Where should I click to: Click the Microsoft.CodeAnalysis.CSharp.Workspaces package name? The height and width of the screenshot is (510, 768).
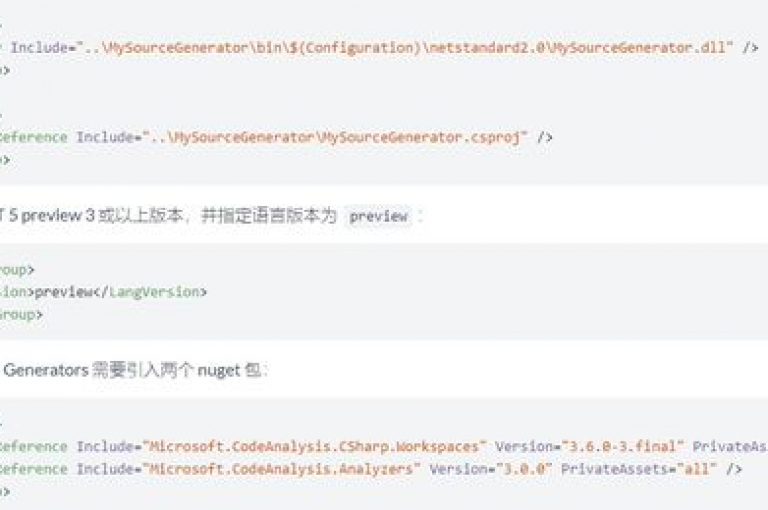pos(314,447)
